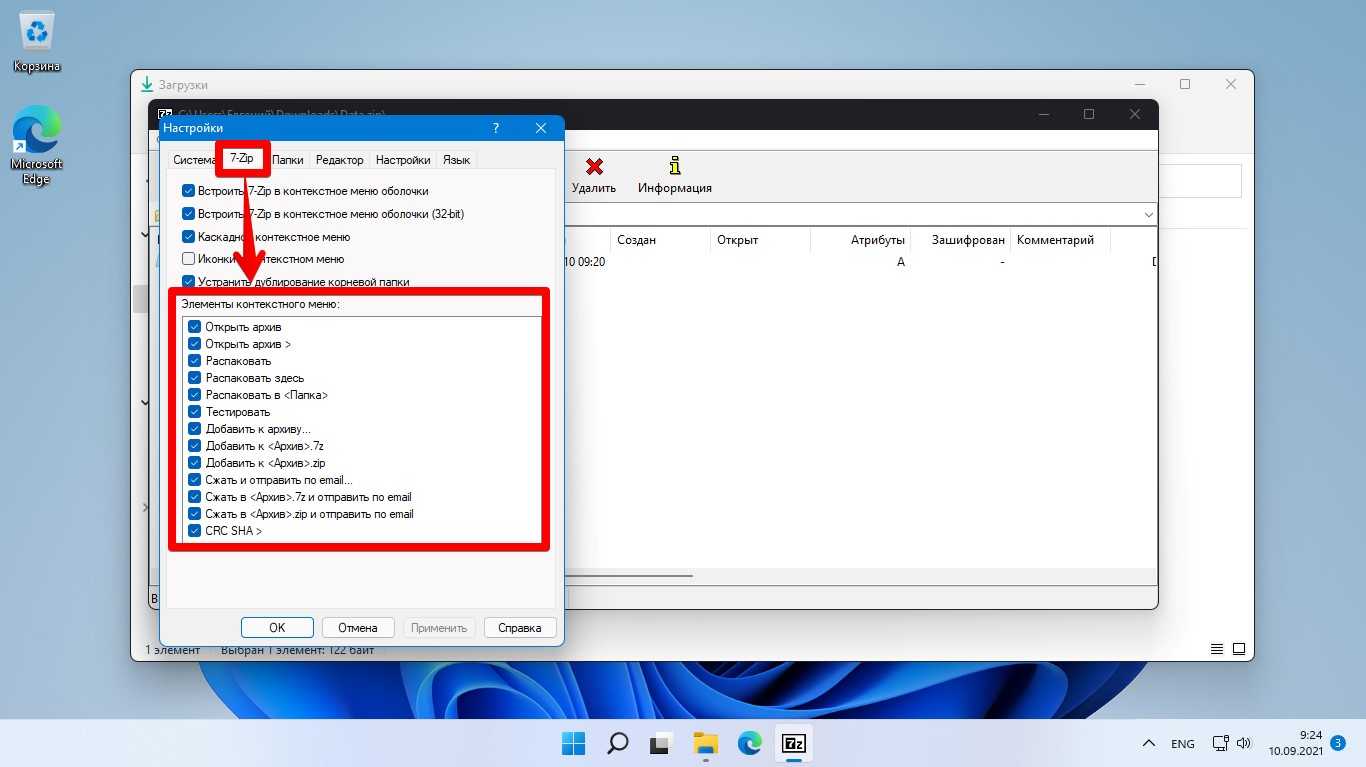Image resolution: width=1366 pixels, height=767 pixels.
Task: Uncheck the Тестировать context menu item
Action: (195, 412)
